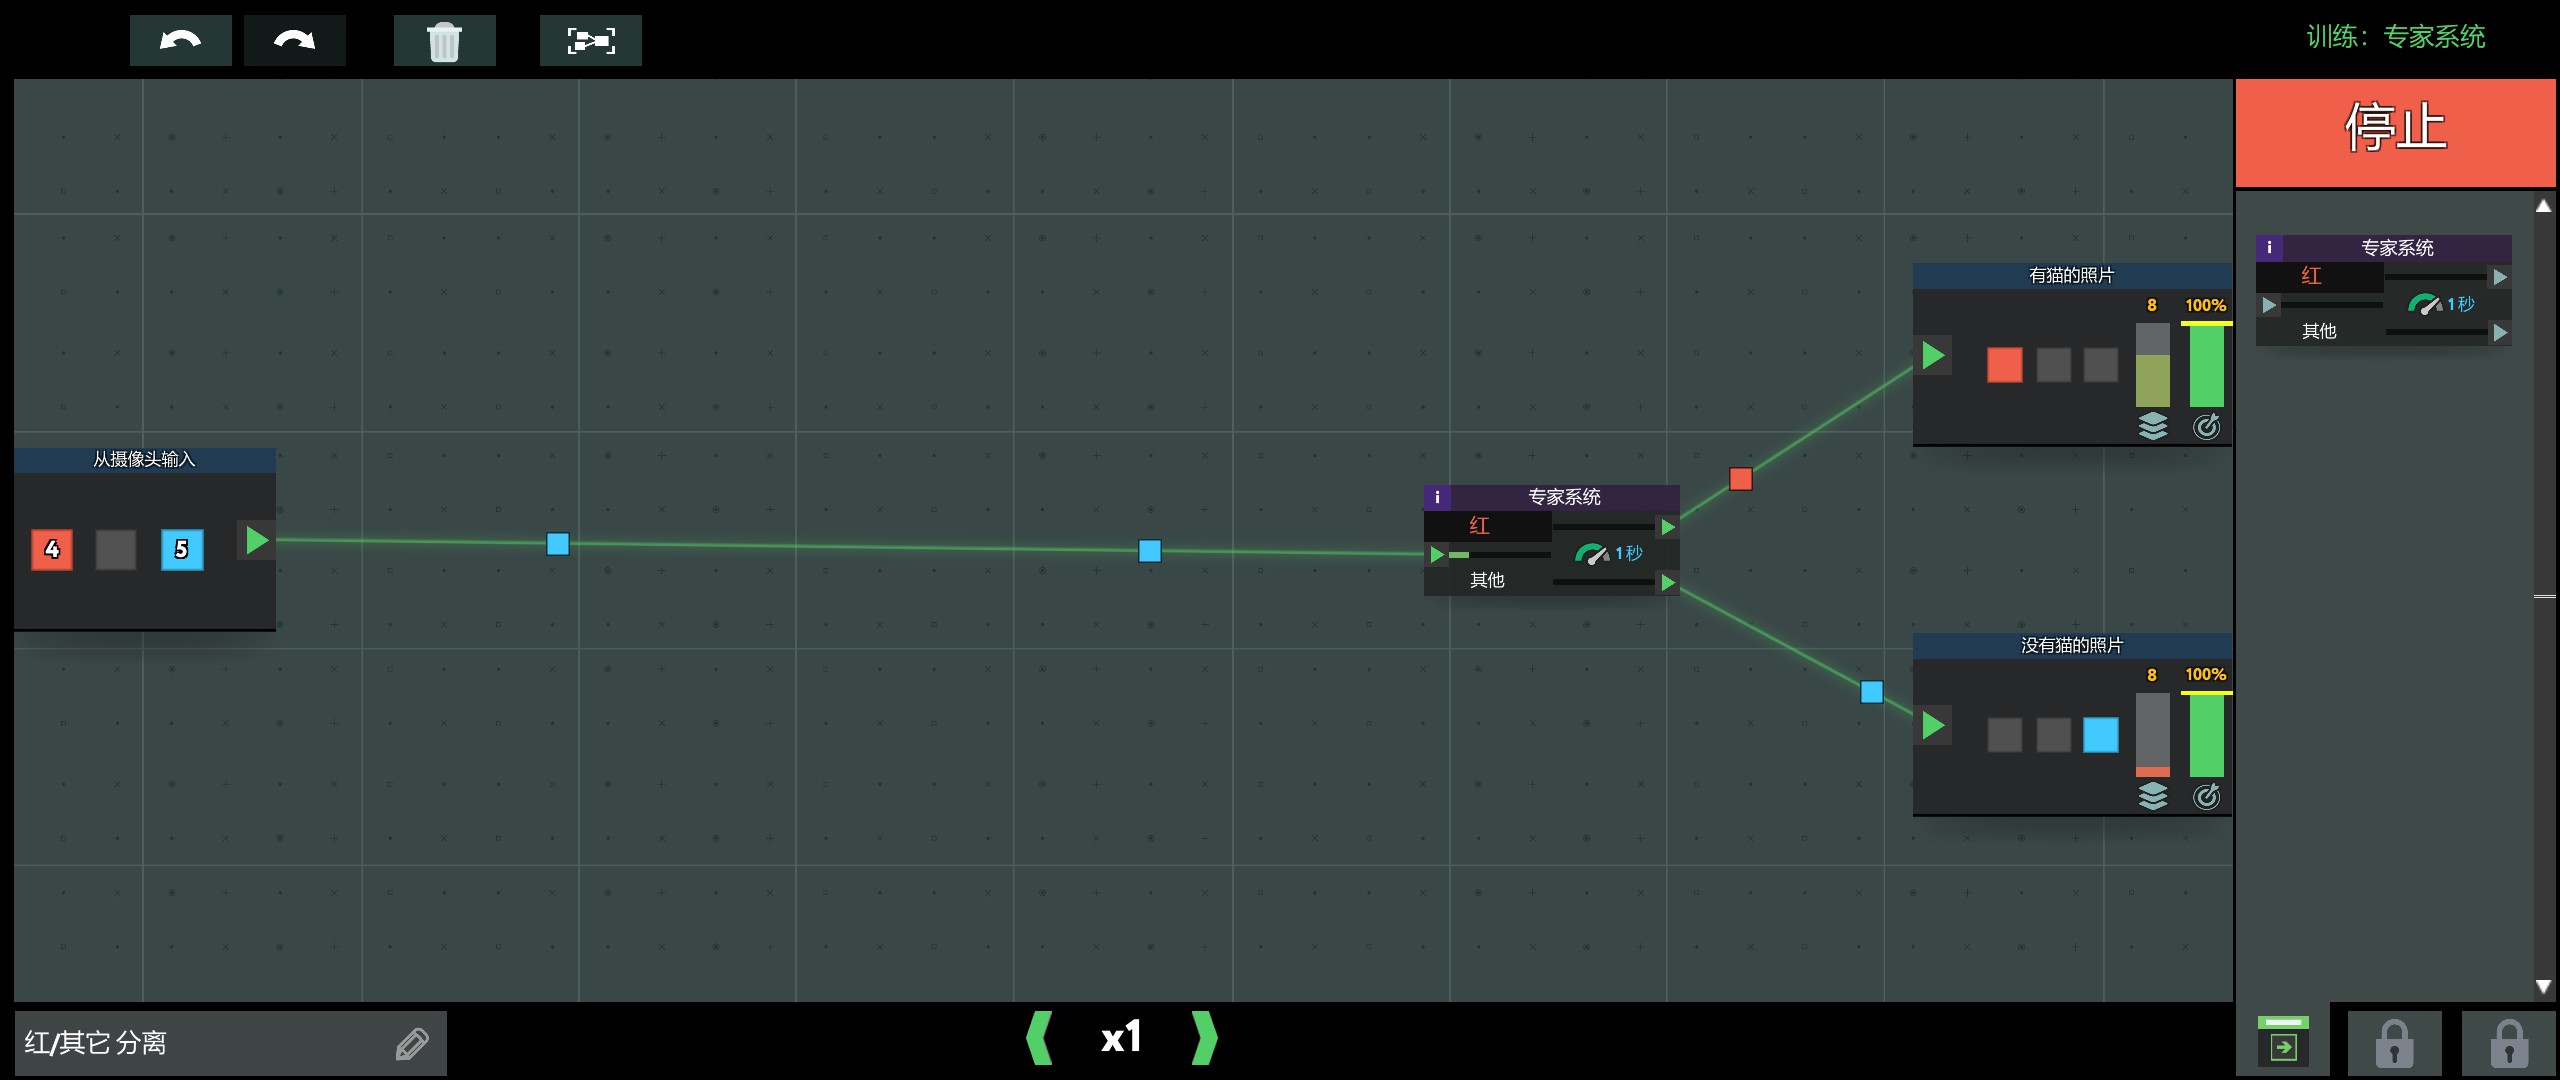Click 8 count label in 有猫的照片 node

[x=2152, y=305]
